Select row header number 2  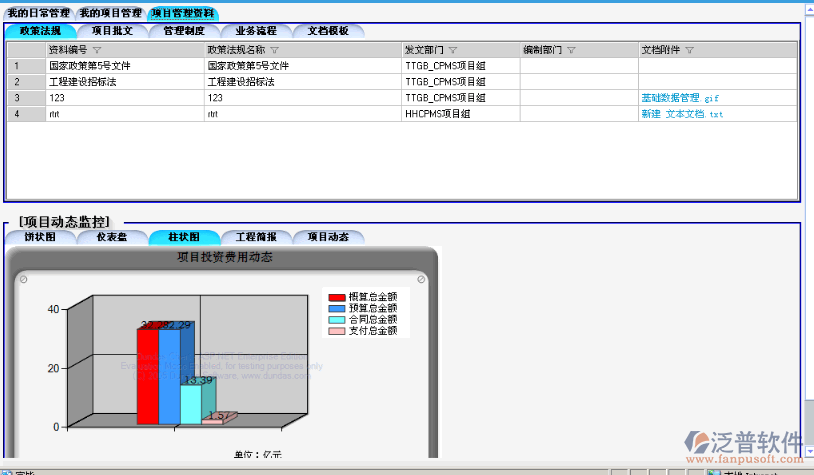(x=26, y=82)
